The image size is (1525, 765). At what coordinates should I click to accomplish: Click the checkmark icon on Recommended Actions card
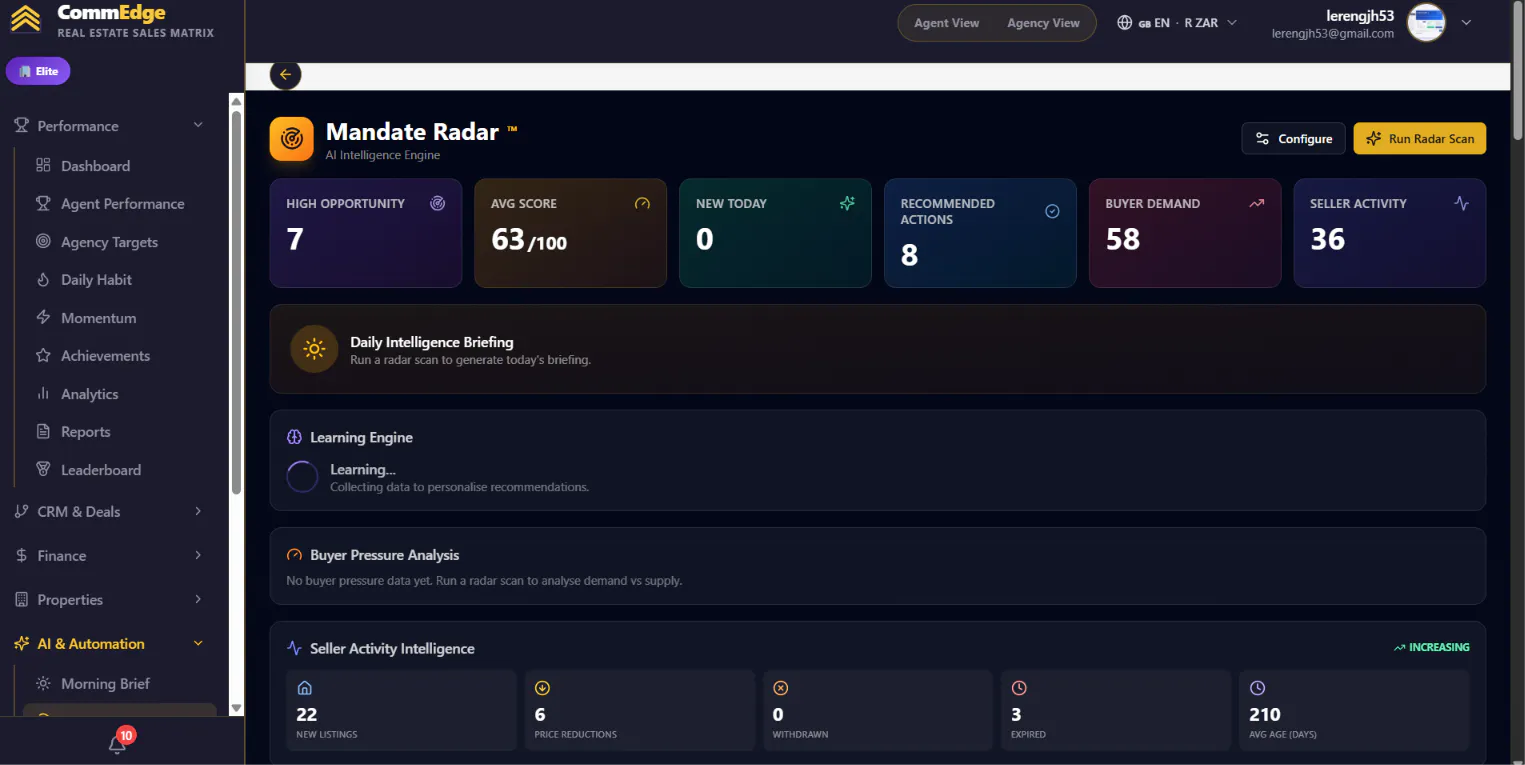tap(1052, 211)
